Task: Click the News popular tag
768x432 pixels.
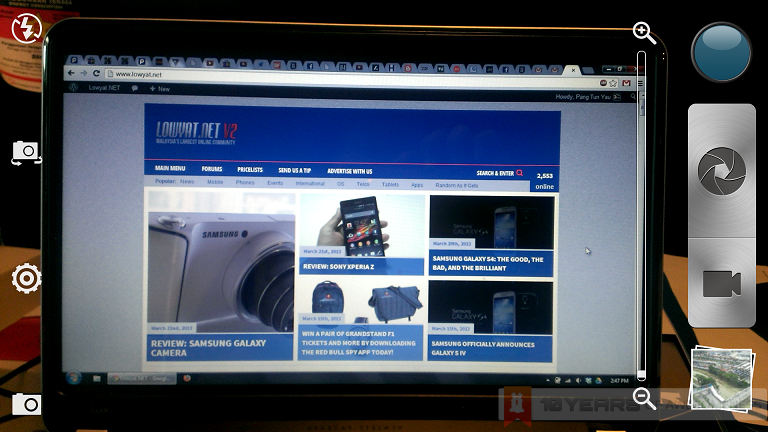Action: tap(187, 181)
